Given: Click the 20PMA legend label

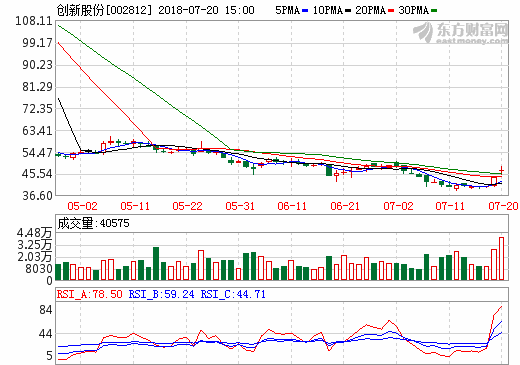Looking at the screenshot, I should coord(370,10).
